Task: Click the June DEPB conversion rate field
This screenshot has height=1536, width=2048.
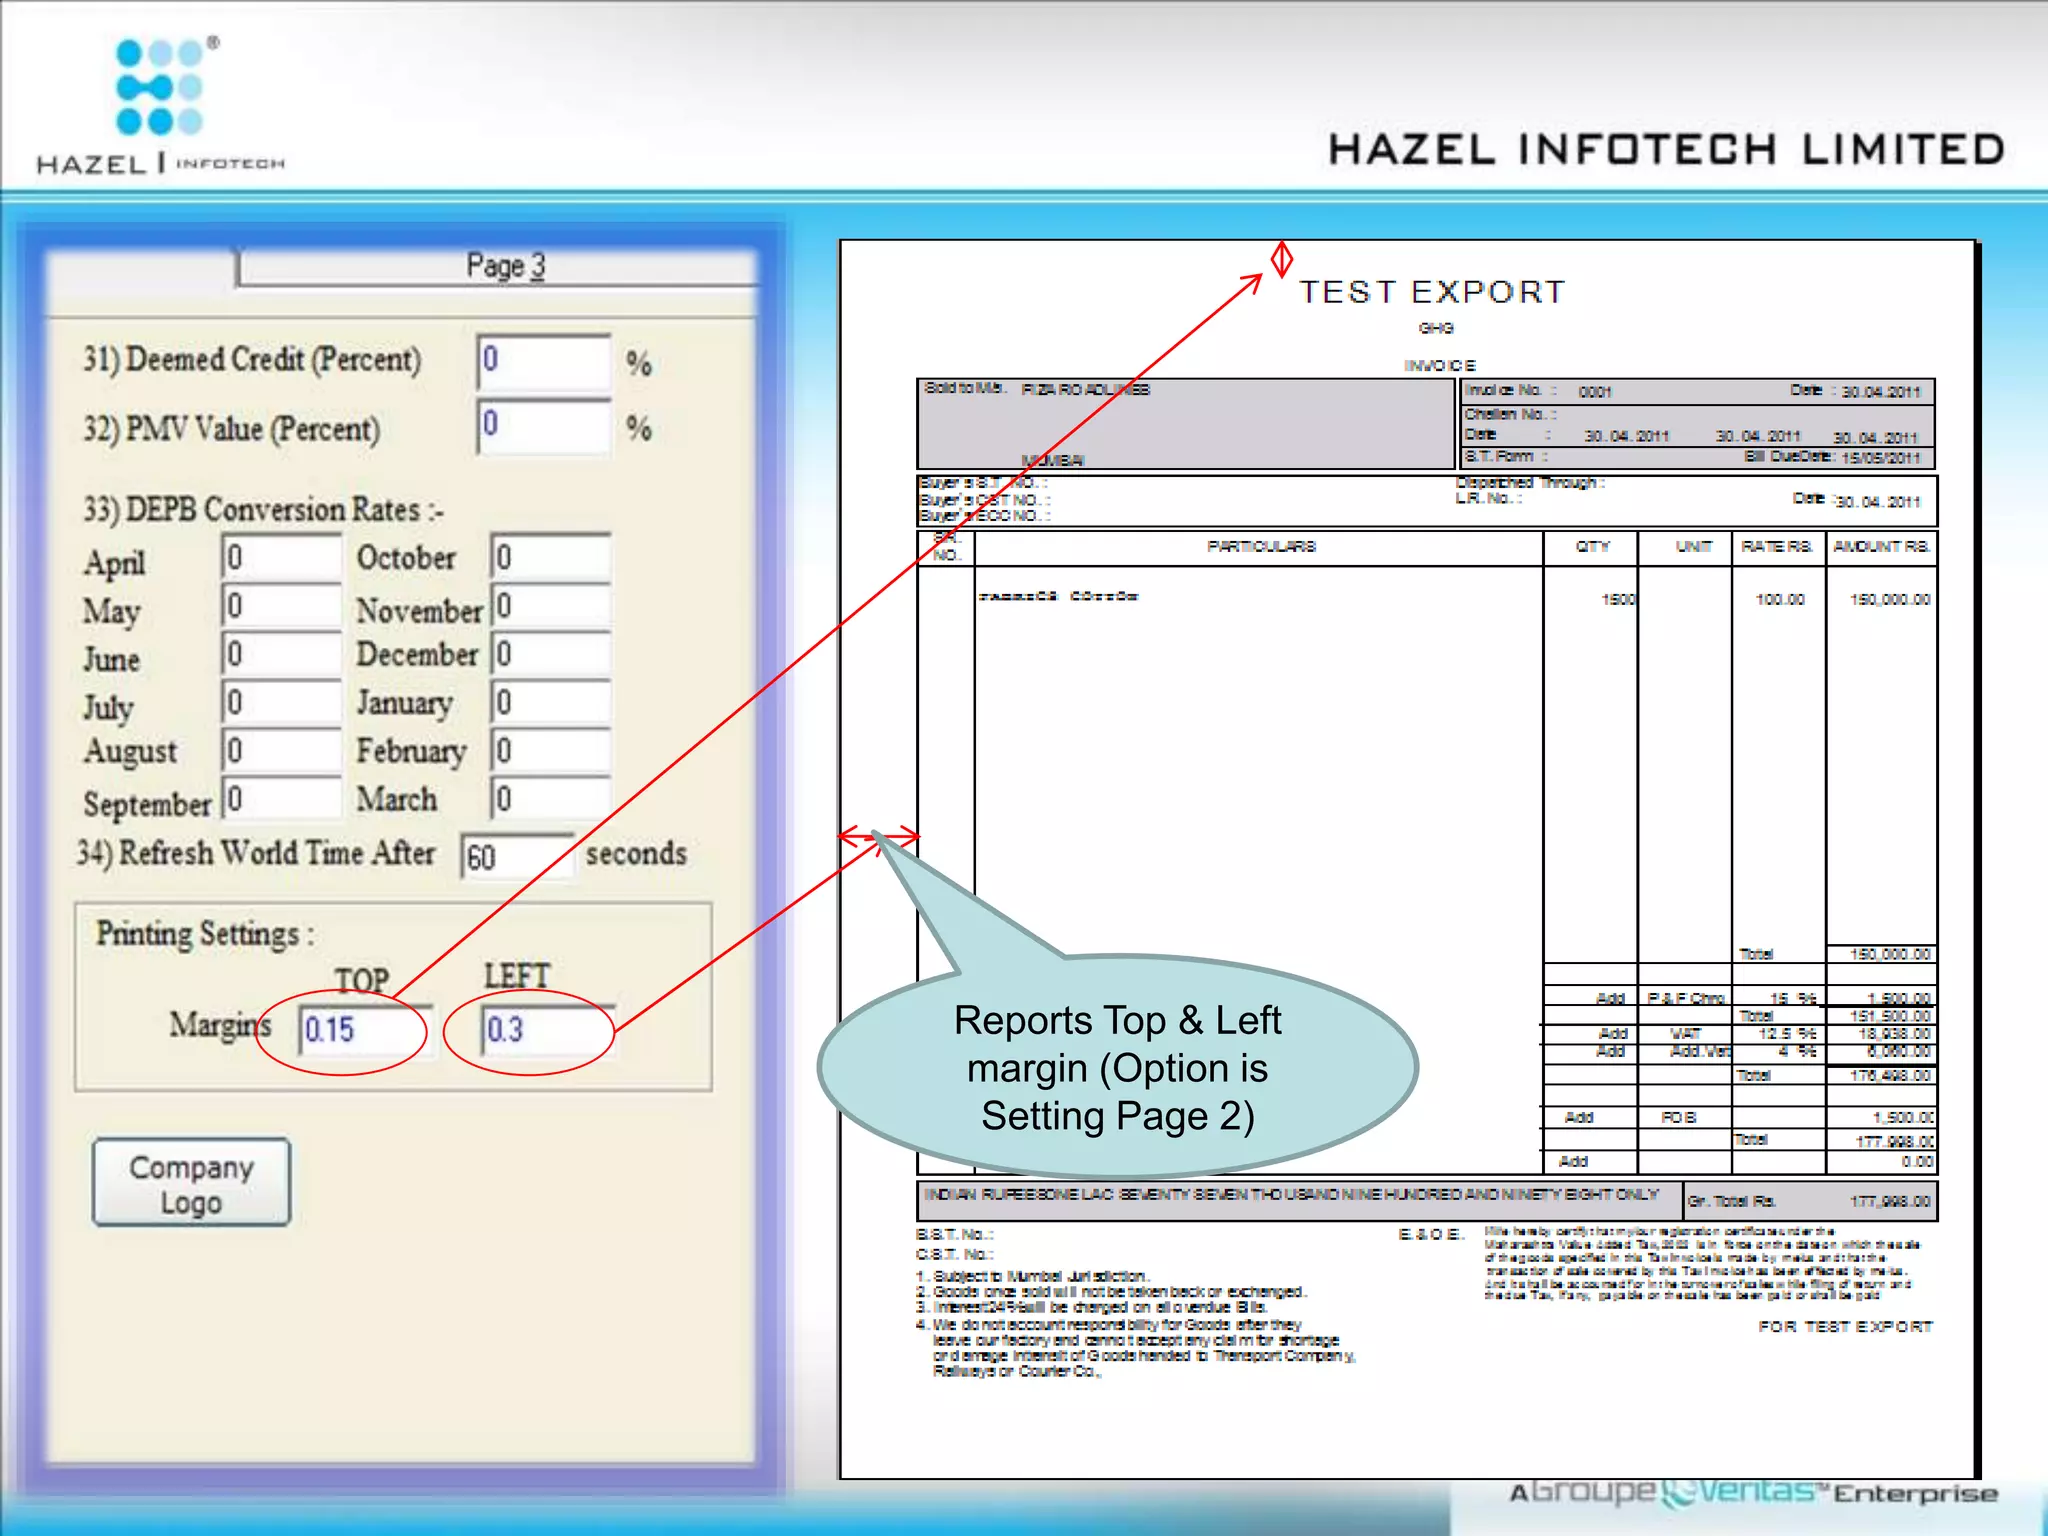Action: [281, 654]
